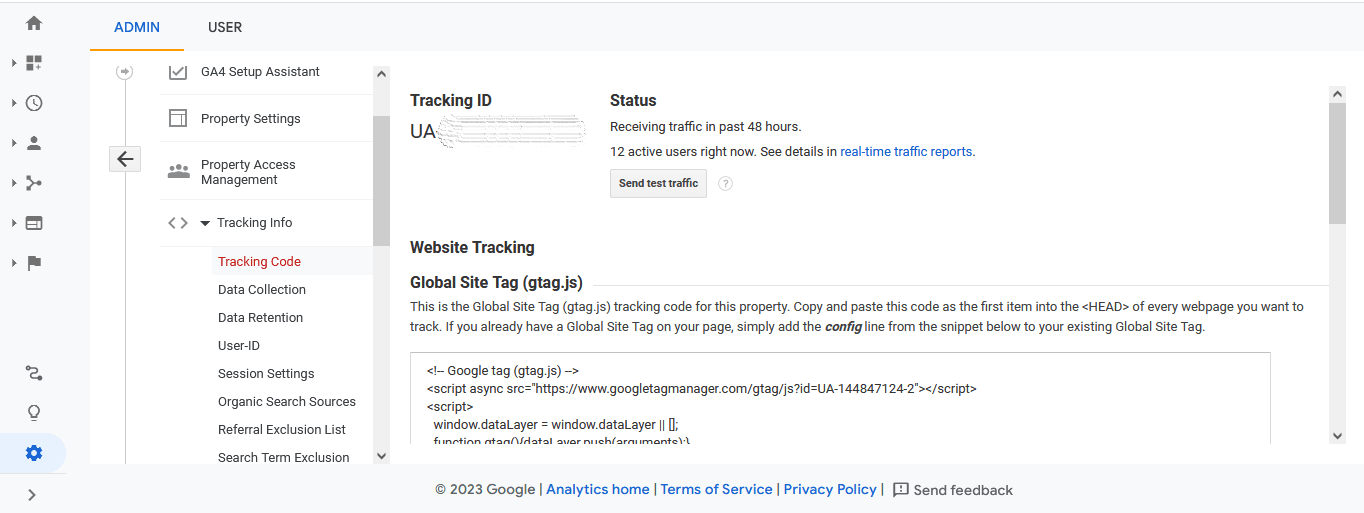Go to Analytics Home icon
This screenshot has width=1364, height=513.
tap(34, 23)
